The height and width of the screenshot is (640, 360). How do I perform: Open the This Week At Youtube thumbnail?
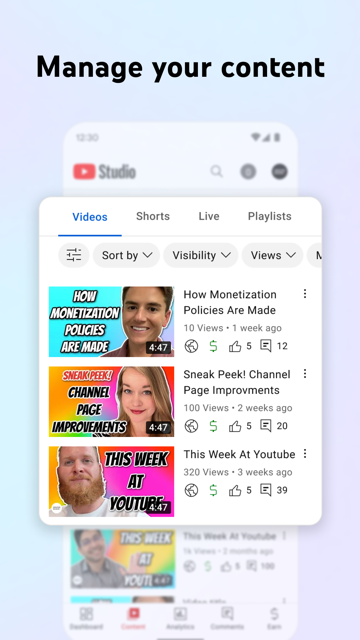(111, 482)
